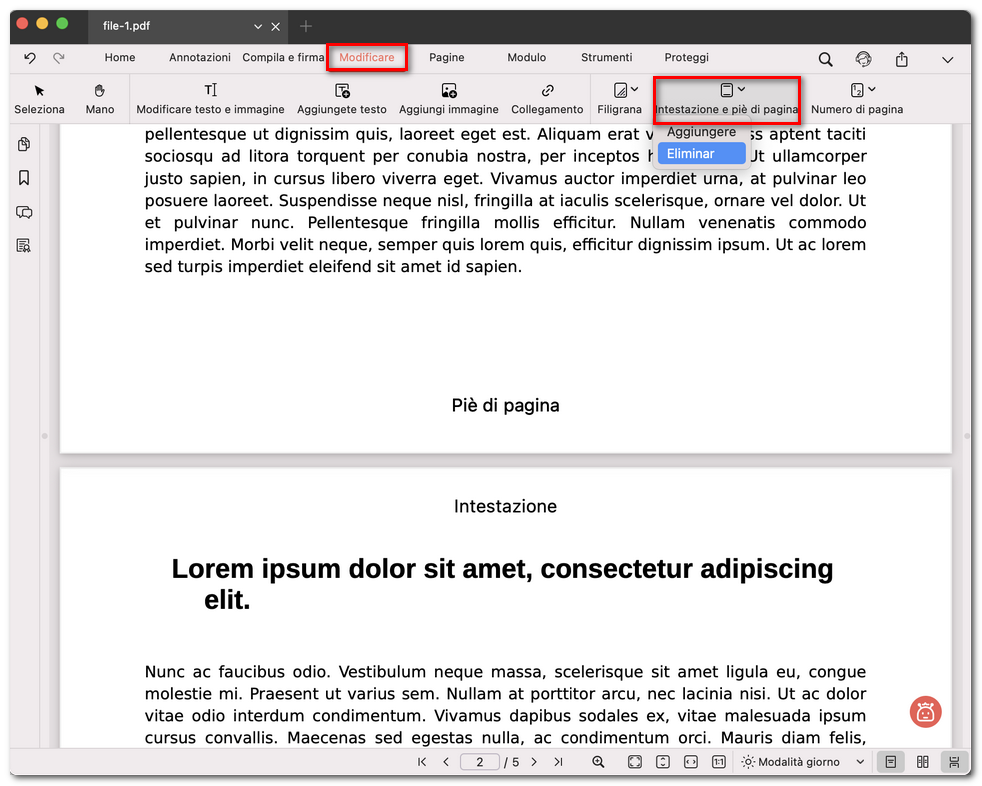
Task: Open the comments panel in the sidebar
Action: click(23, 212)
